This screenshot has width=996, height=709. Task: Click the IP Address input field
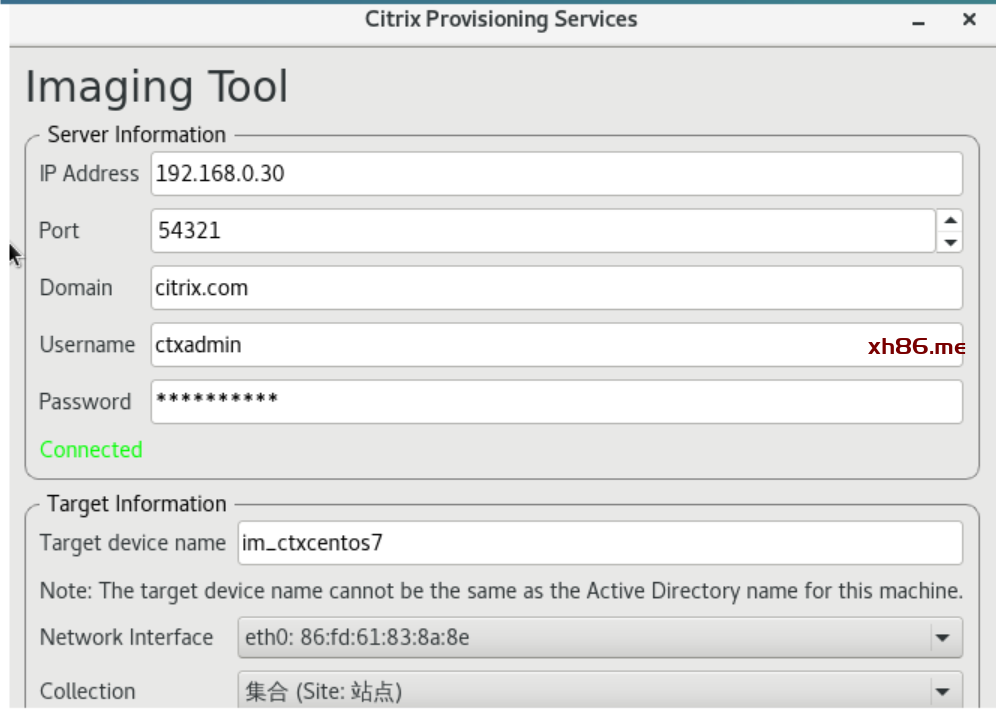[x=556, y=174]
